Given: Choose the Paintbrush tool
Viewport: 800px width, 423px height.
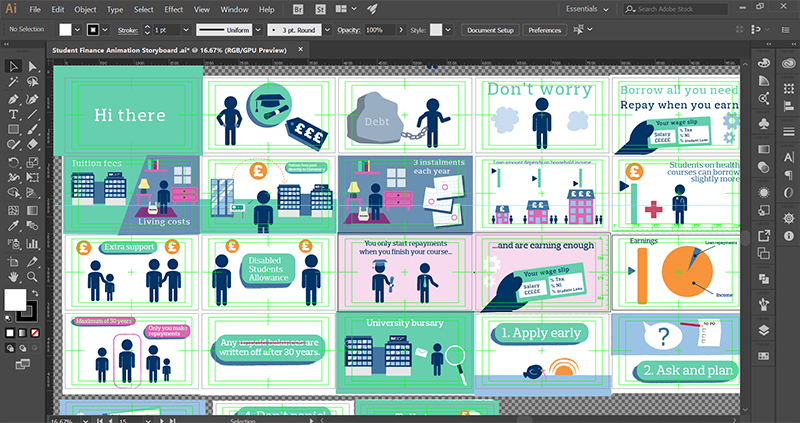Looking at the screenshot, I should click(x=32, y=130).
